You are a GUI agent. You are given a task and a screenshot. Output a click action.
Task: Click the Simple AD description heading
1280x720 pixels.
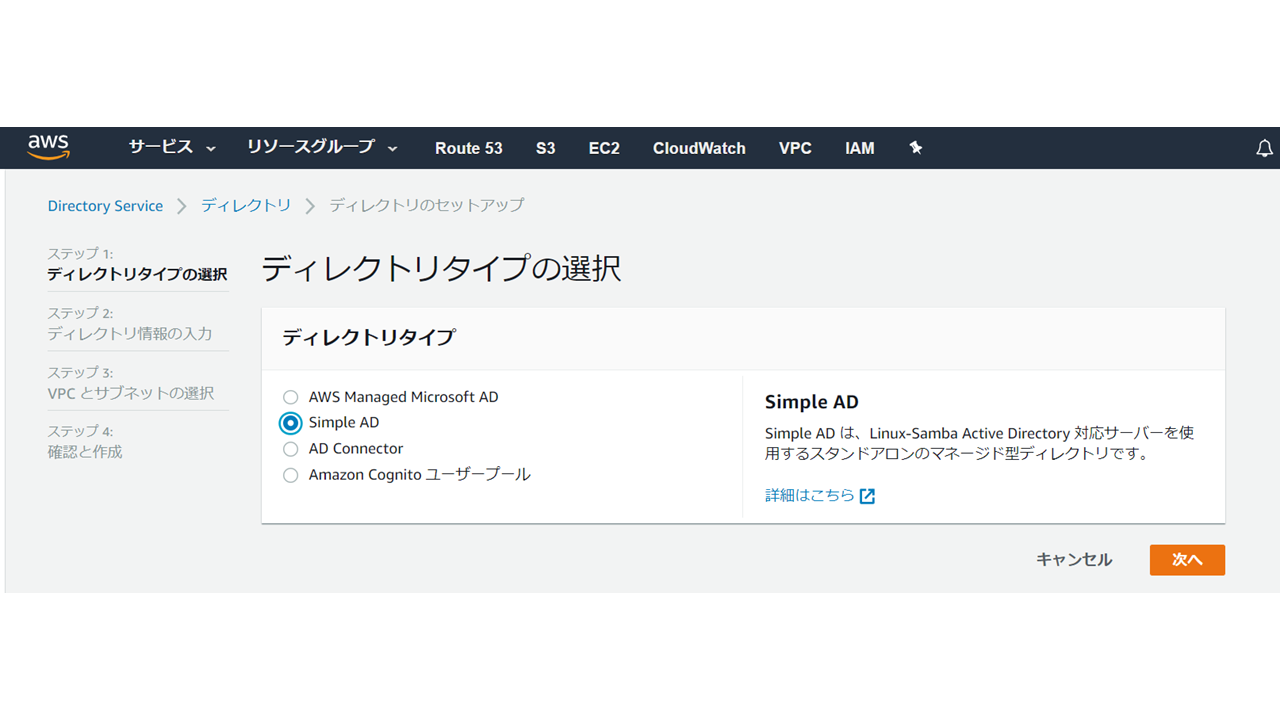click(812, 402)
